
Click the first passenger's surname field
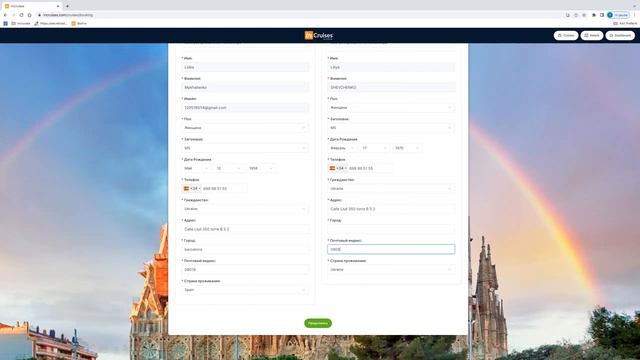click(245, 87)
